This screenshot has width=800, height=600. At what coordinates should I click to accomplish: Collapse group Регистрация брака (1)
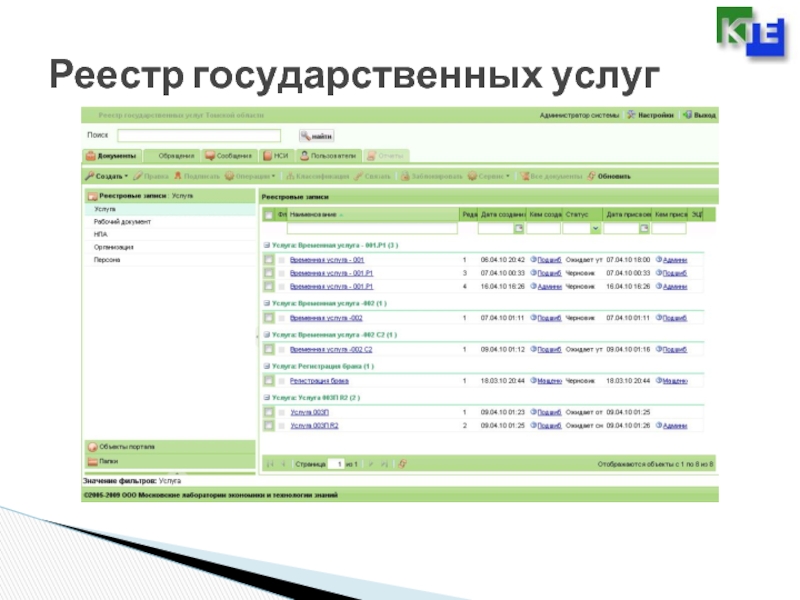(267, 366)
